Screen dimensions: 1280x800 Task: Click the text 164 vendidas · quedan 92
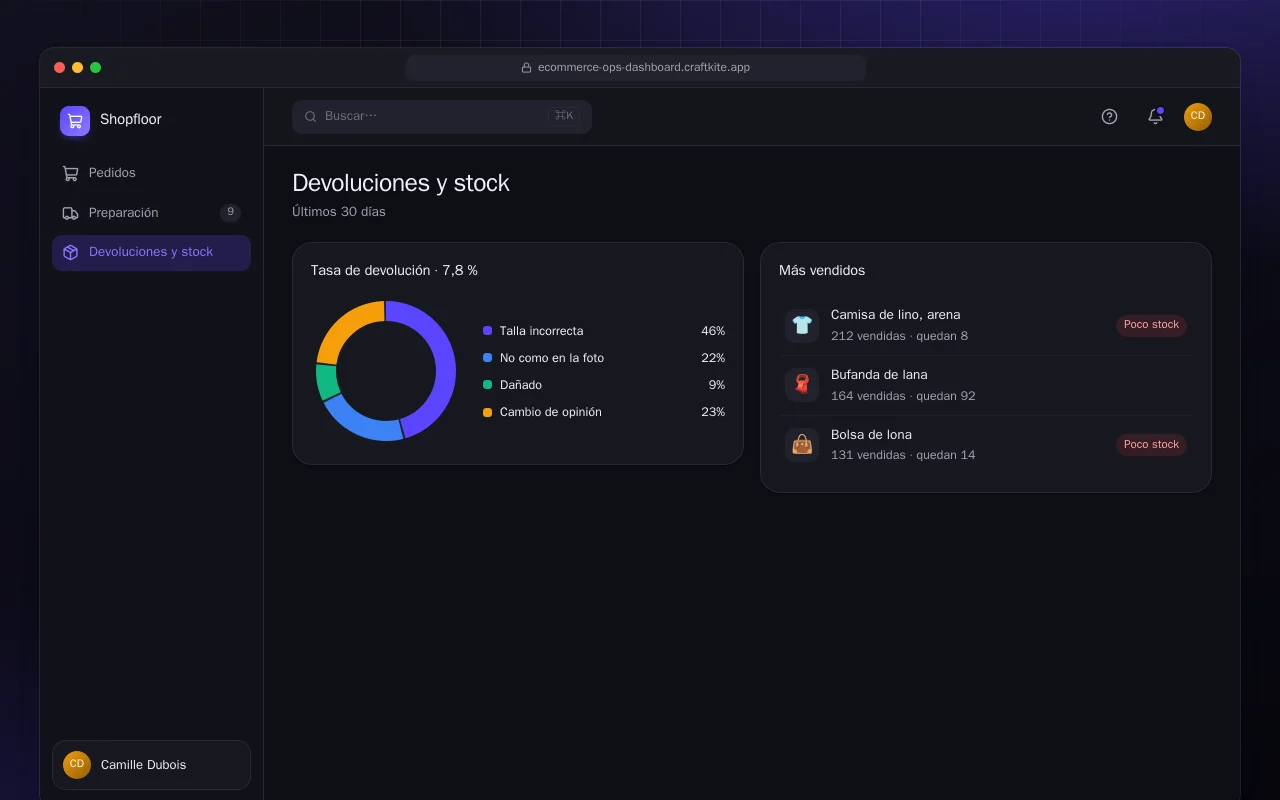(903, 396)
